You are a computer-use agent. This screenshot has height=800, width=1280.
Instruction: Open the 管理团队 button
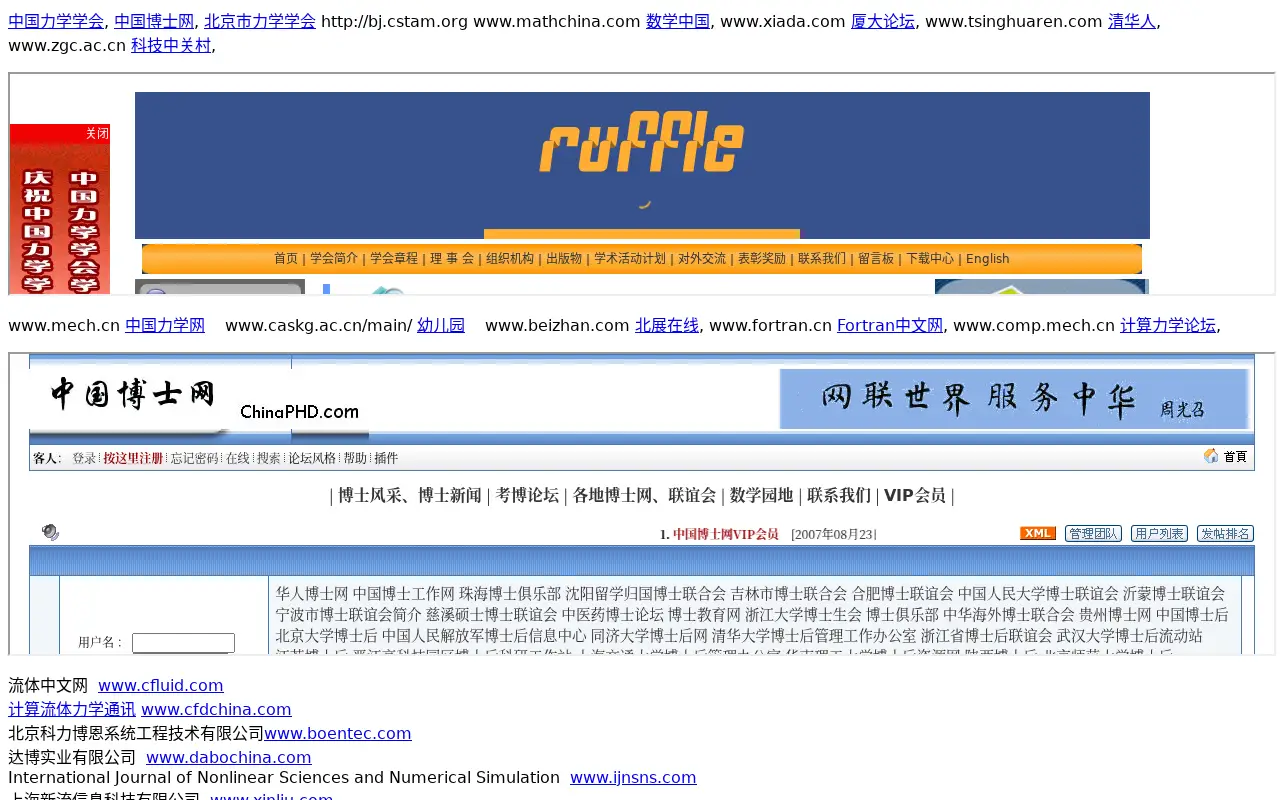coord(1093,534)
